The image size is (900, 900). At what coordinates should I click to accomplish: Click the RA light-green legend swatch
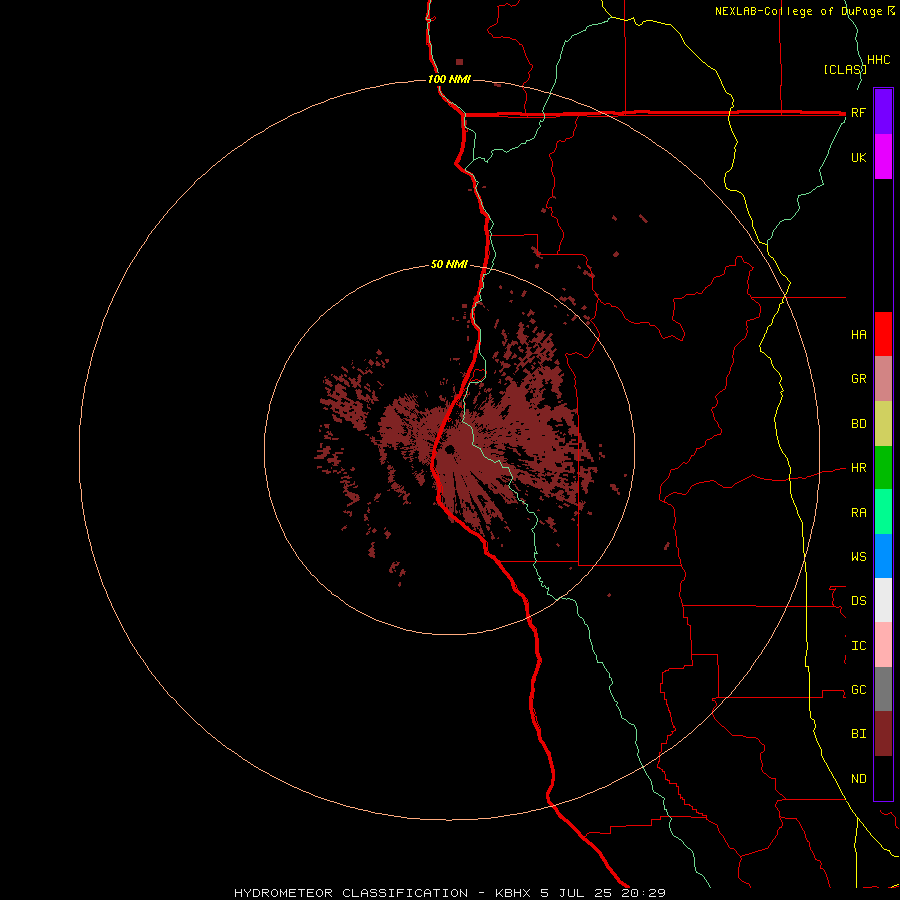[883, 512]
